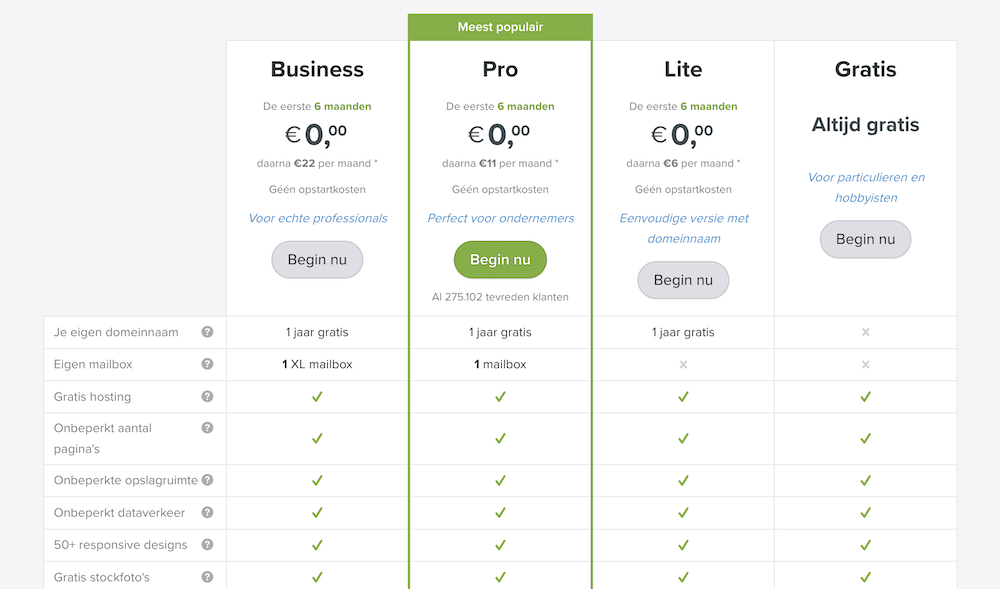The width and height of the screenshot is (1000, 589).
Task: Open the 'Perfect voor ondernemers' link
Action: tap(500, 218)
